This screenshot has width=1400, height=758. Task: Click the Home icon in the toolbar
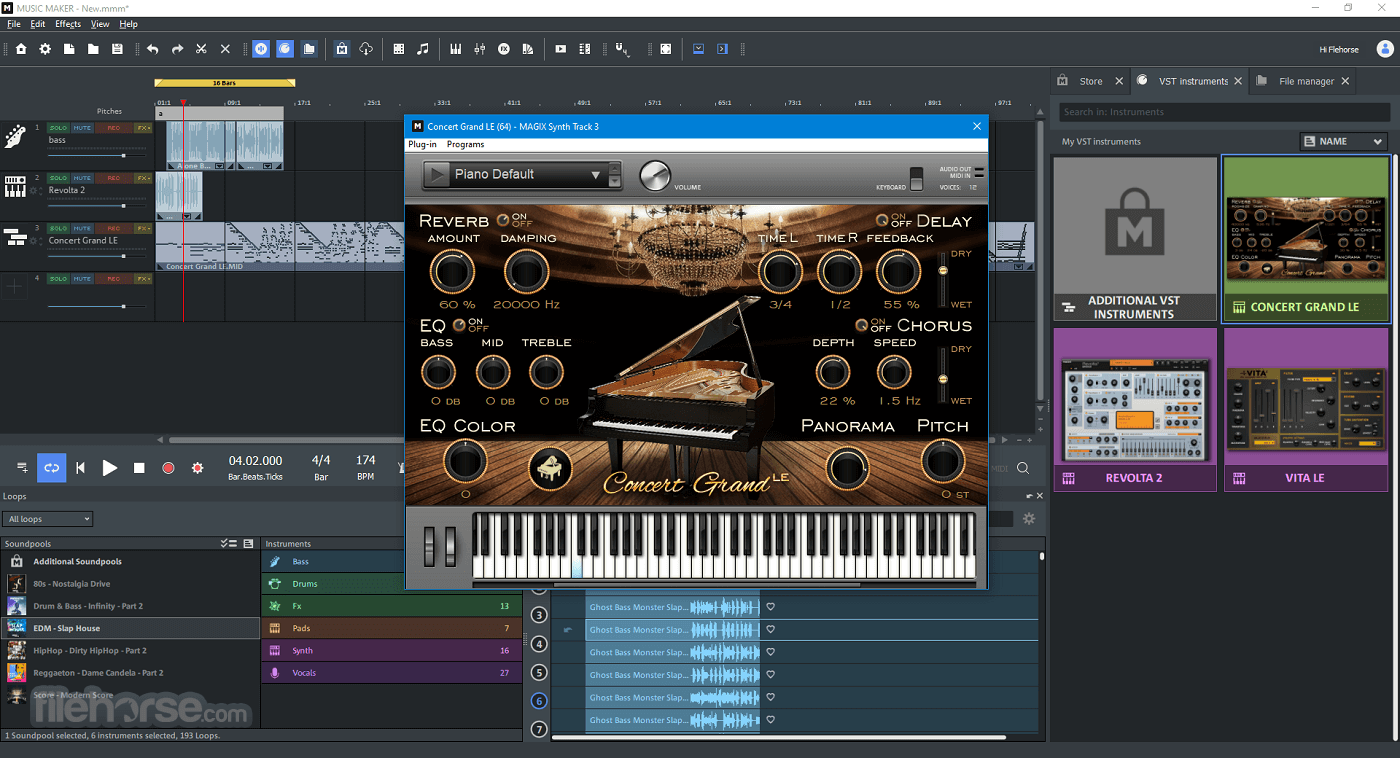click(21, 49)
